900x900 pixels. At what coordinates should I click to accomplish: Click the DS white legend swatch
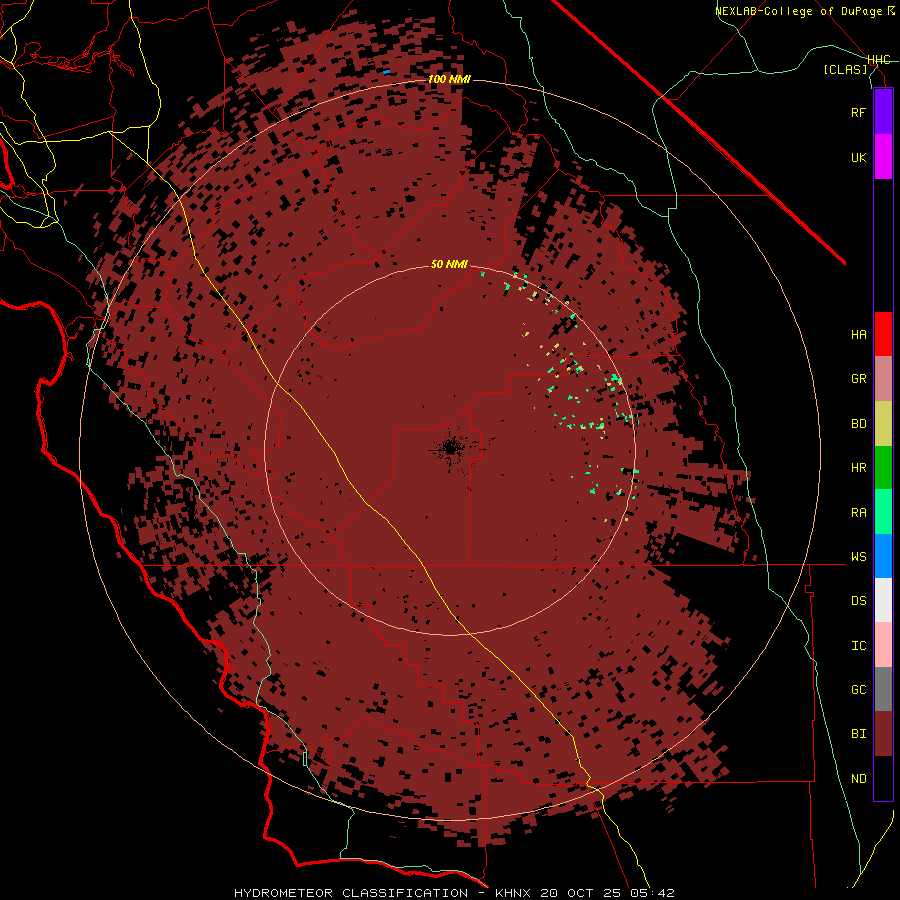coord(883,600)
